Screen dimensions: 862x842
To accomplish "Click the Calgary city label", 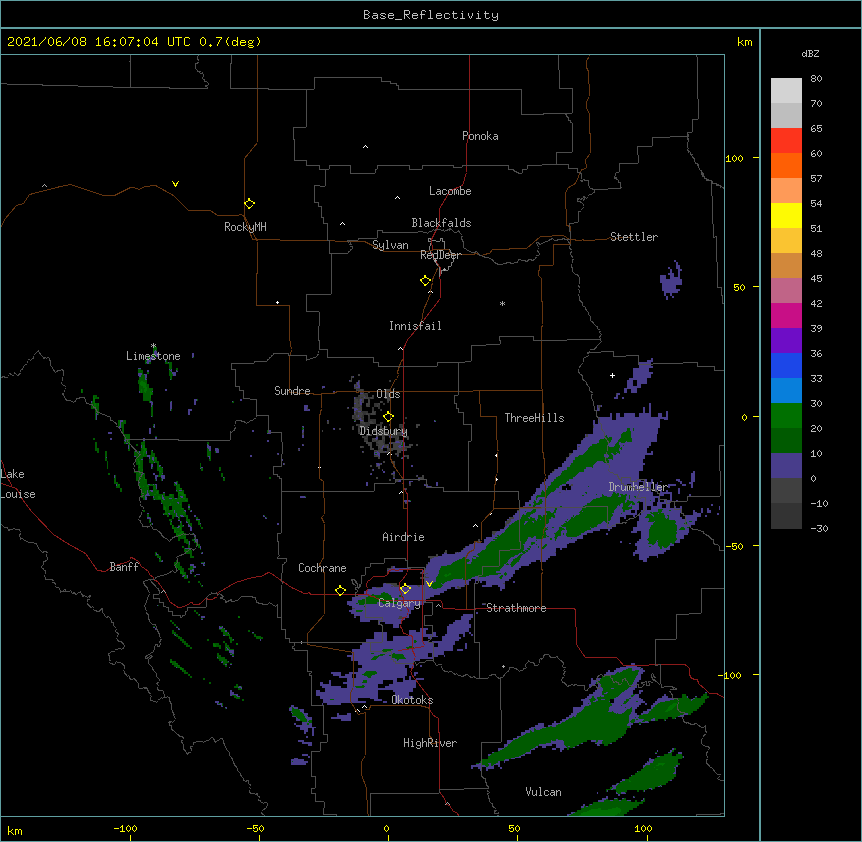I will [x=399, y=603].
